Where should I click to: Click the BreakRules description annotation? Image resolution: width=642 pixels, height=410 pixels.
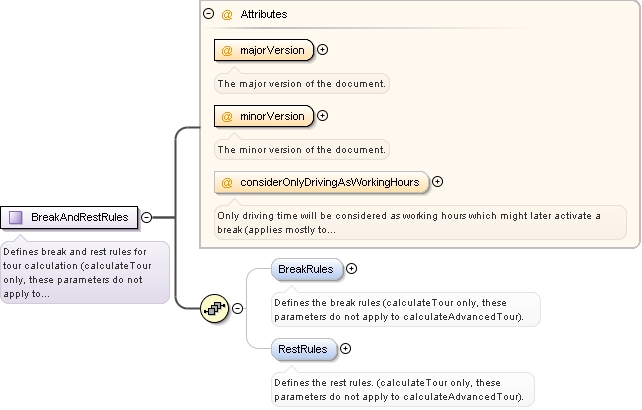(406, 310)
